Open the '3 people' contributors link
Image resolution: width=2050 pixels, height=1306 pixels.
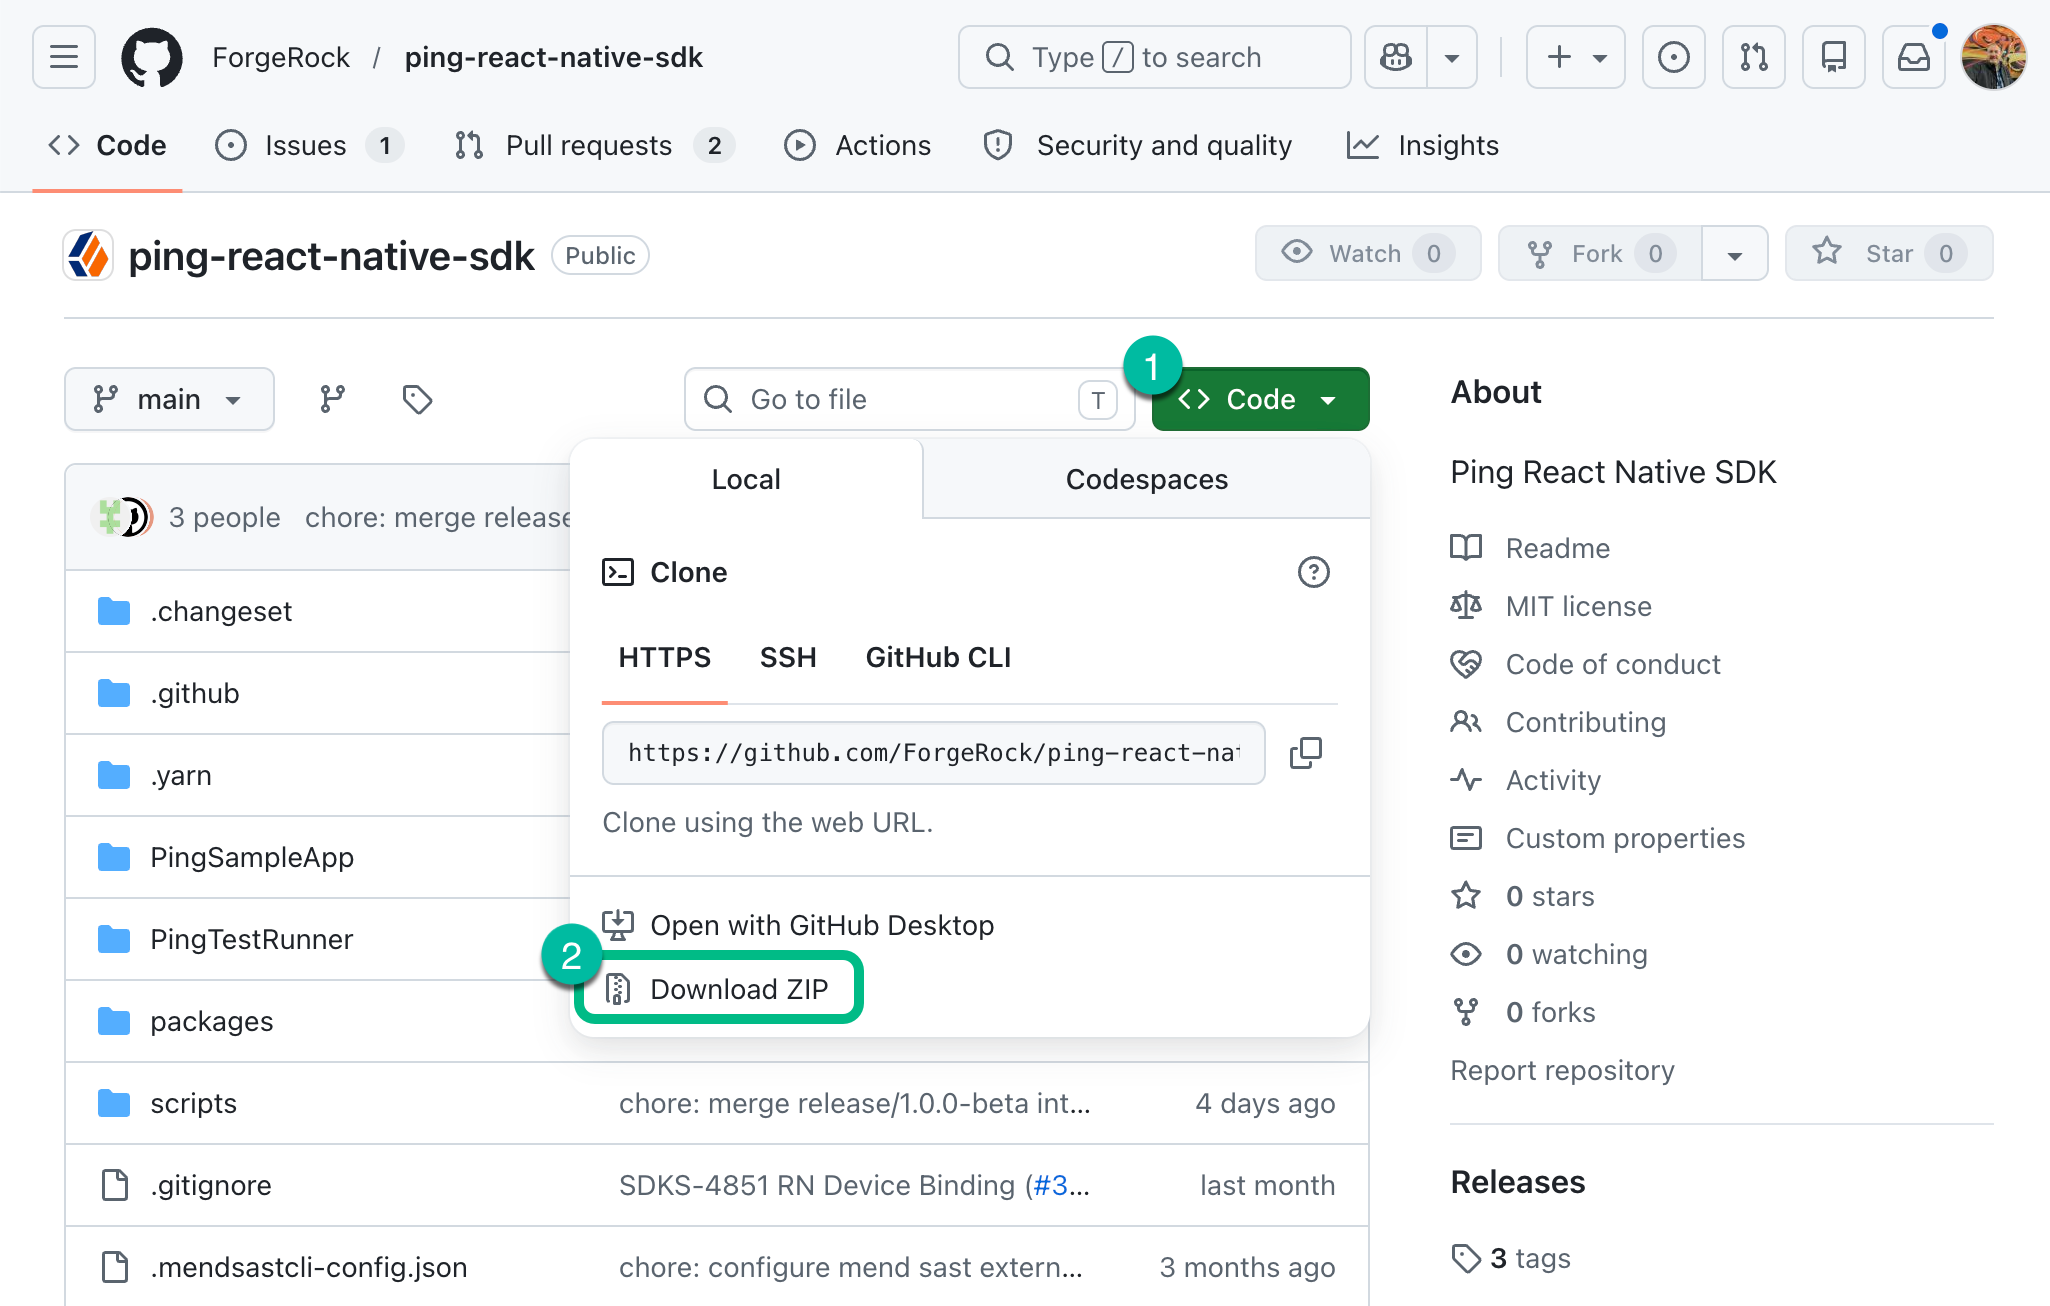[225, 517]
